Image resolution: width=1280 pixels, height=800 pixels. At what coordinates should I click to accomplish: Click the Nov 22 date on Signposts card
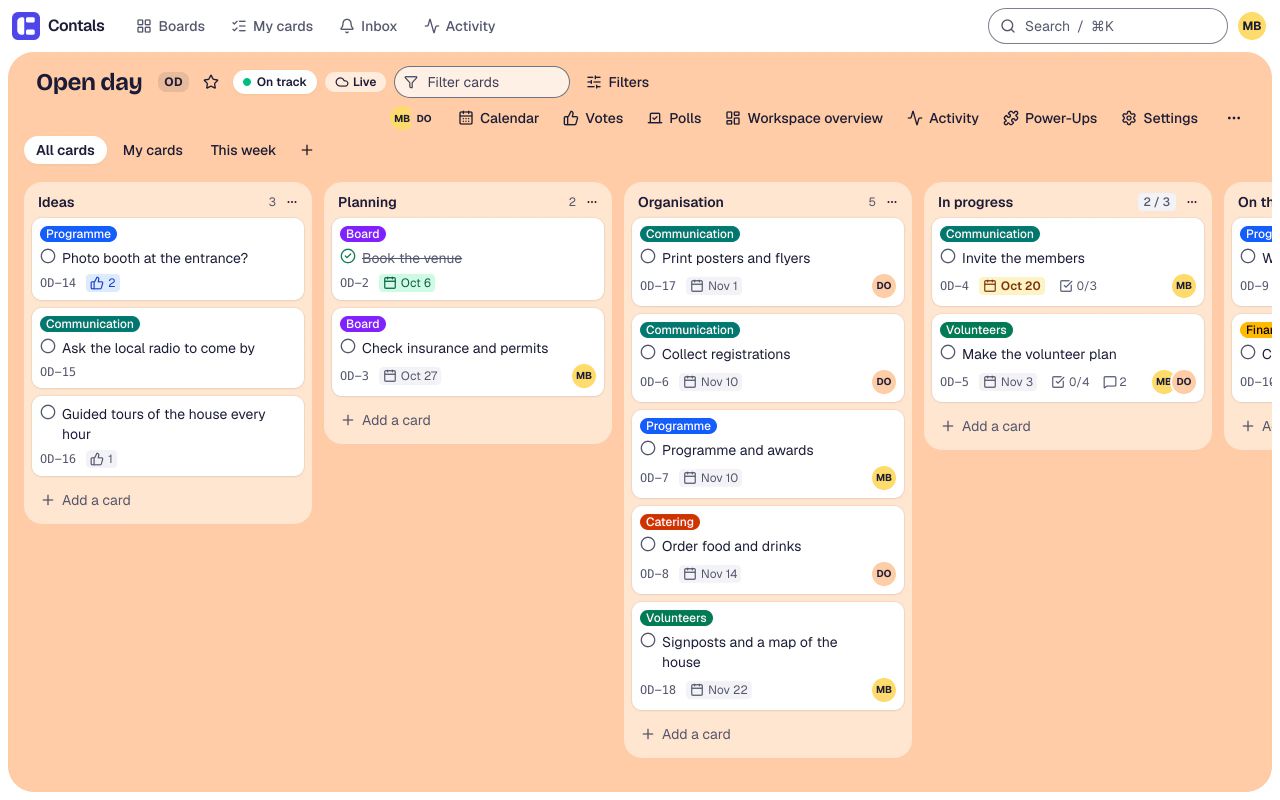[718, 690]
